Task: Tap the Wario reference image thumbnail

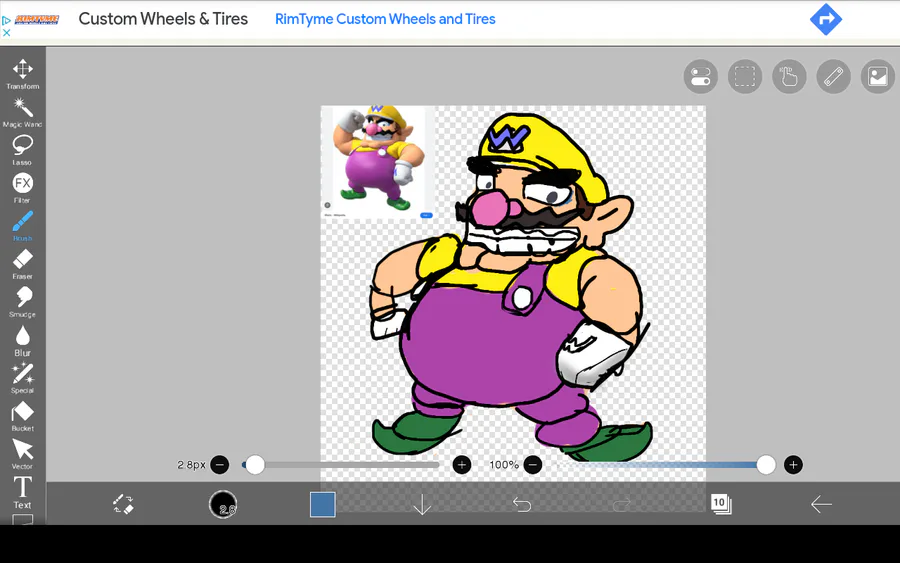Action: click(x=378, y=162)
